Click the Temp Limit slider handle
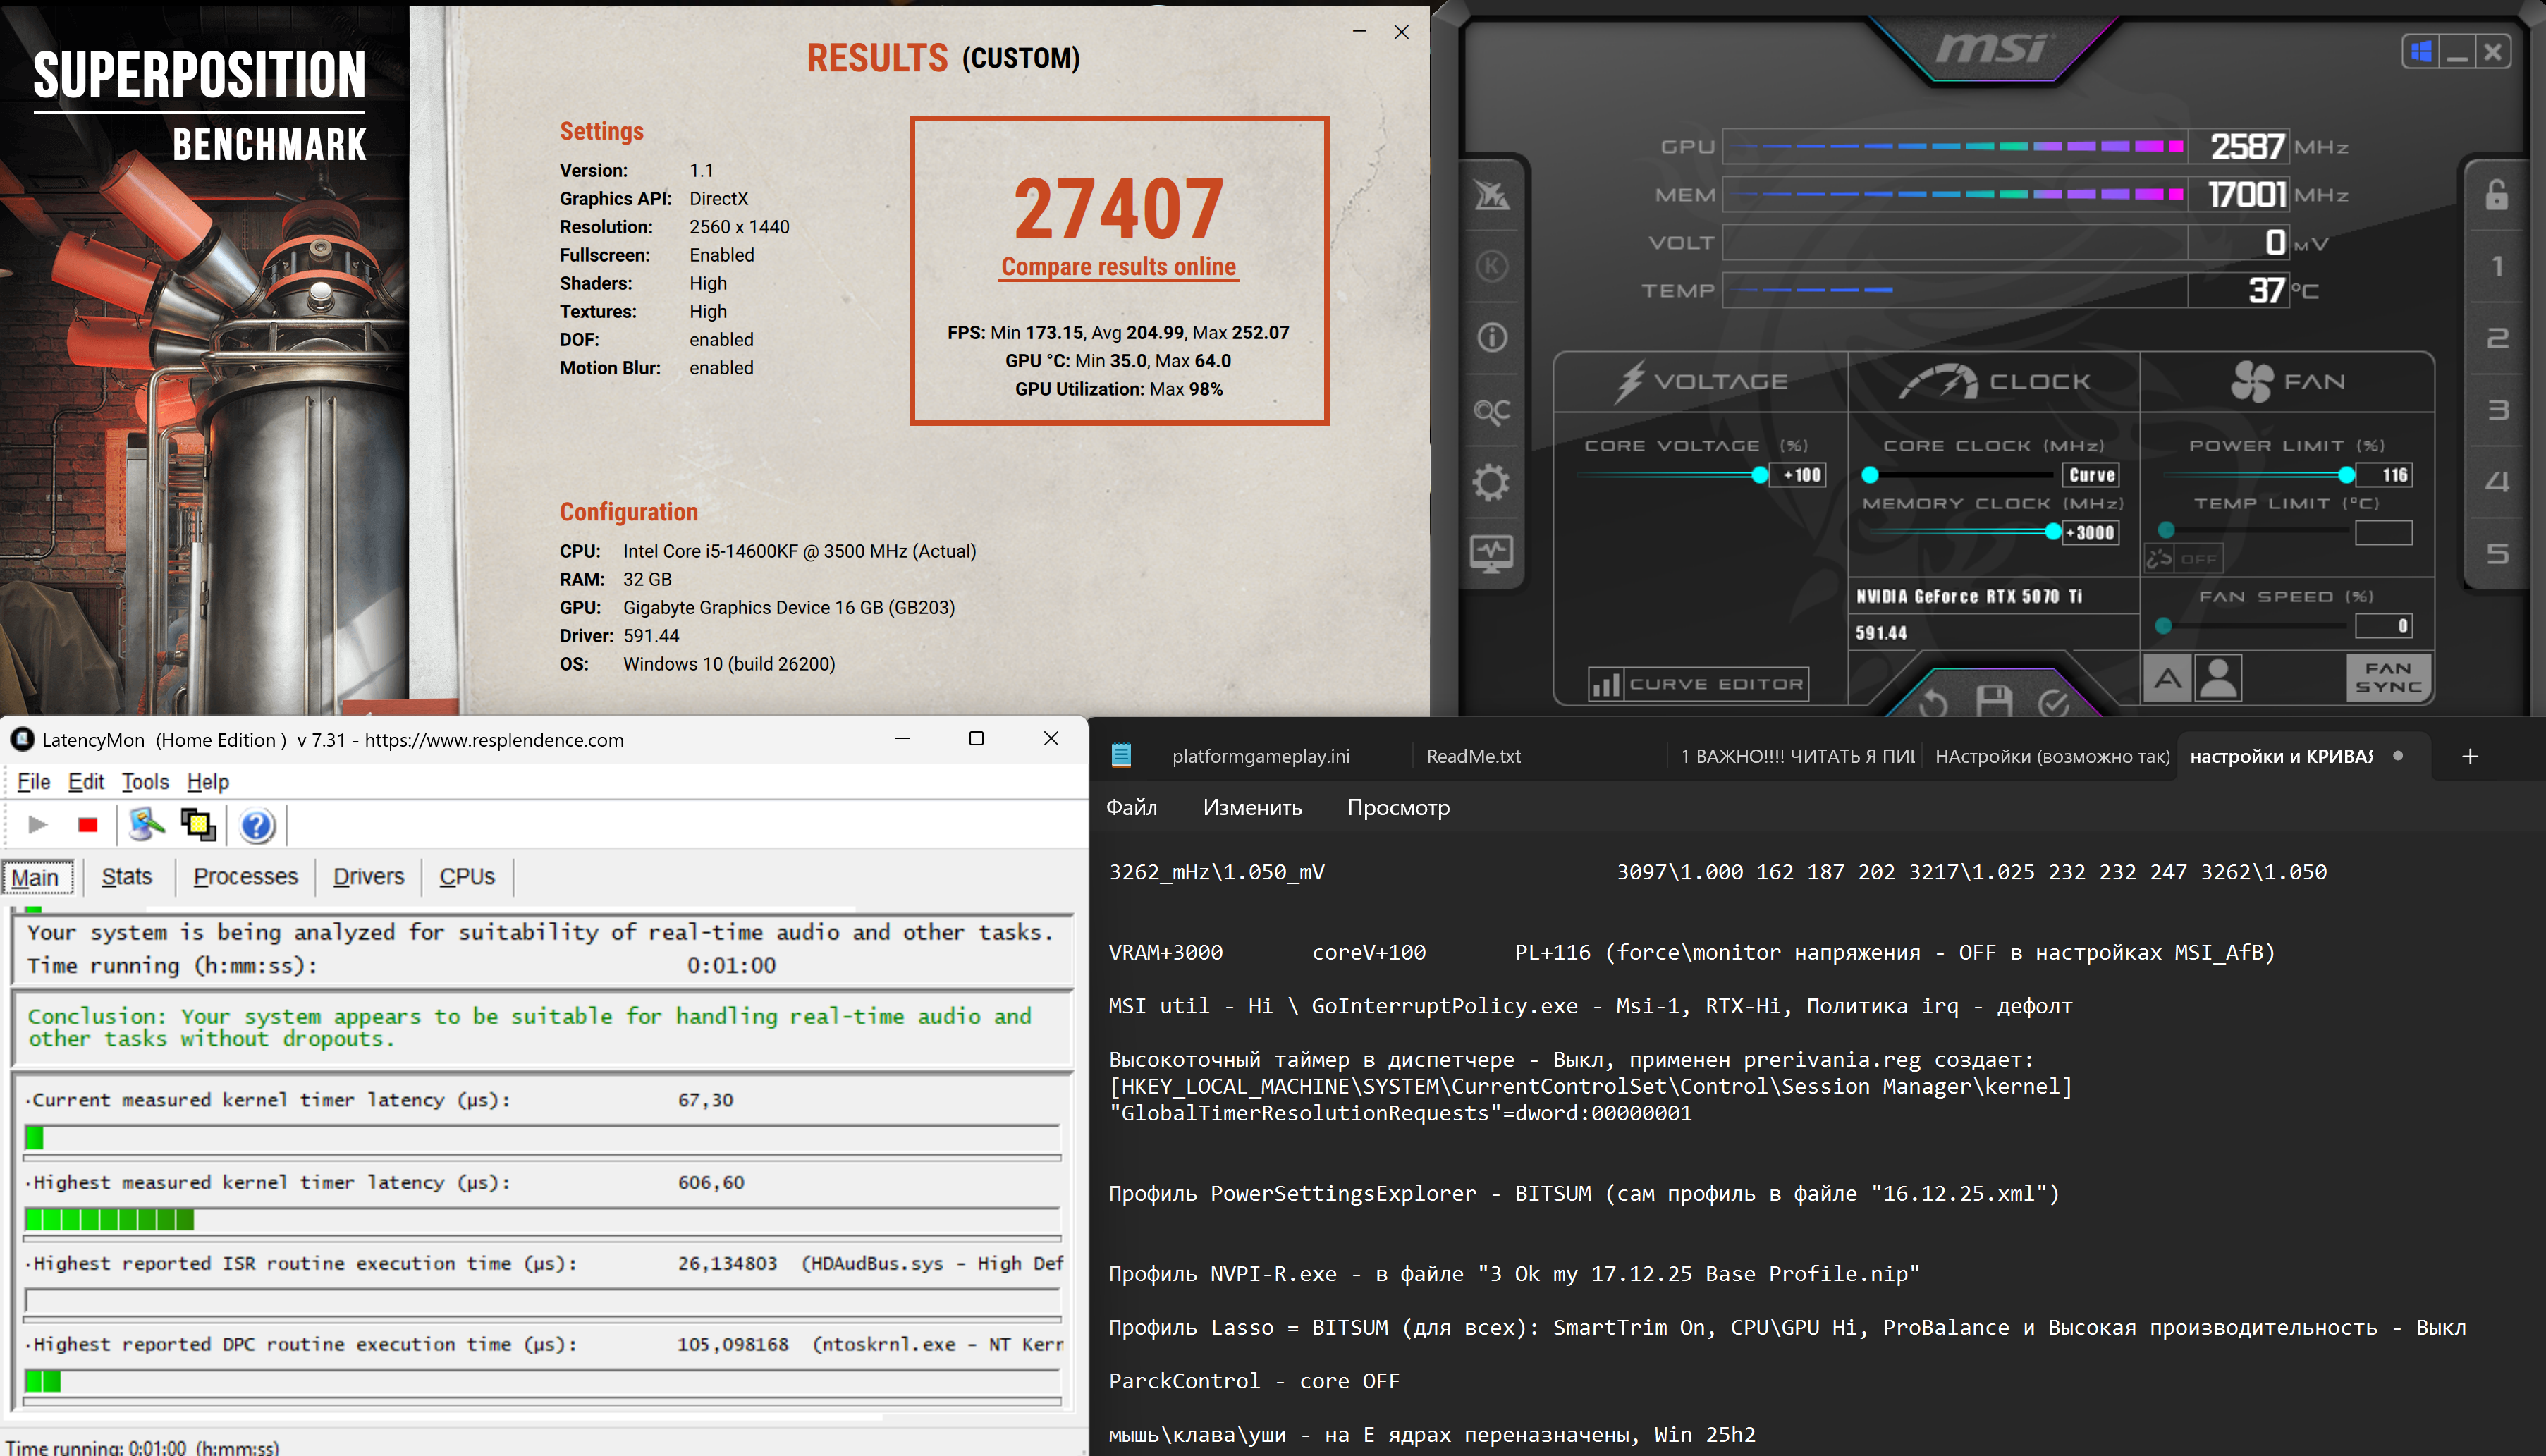This screenshot has height=1456, width=2546. click(x=2166, y=530)
